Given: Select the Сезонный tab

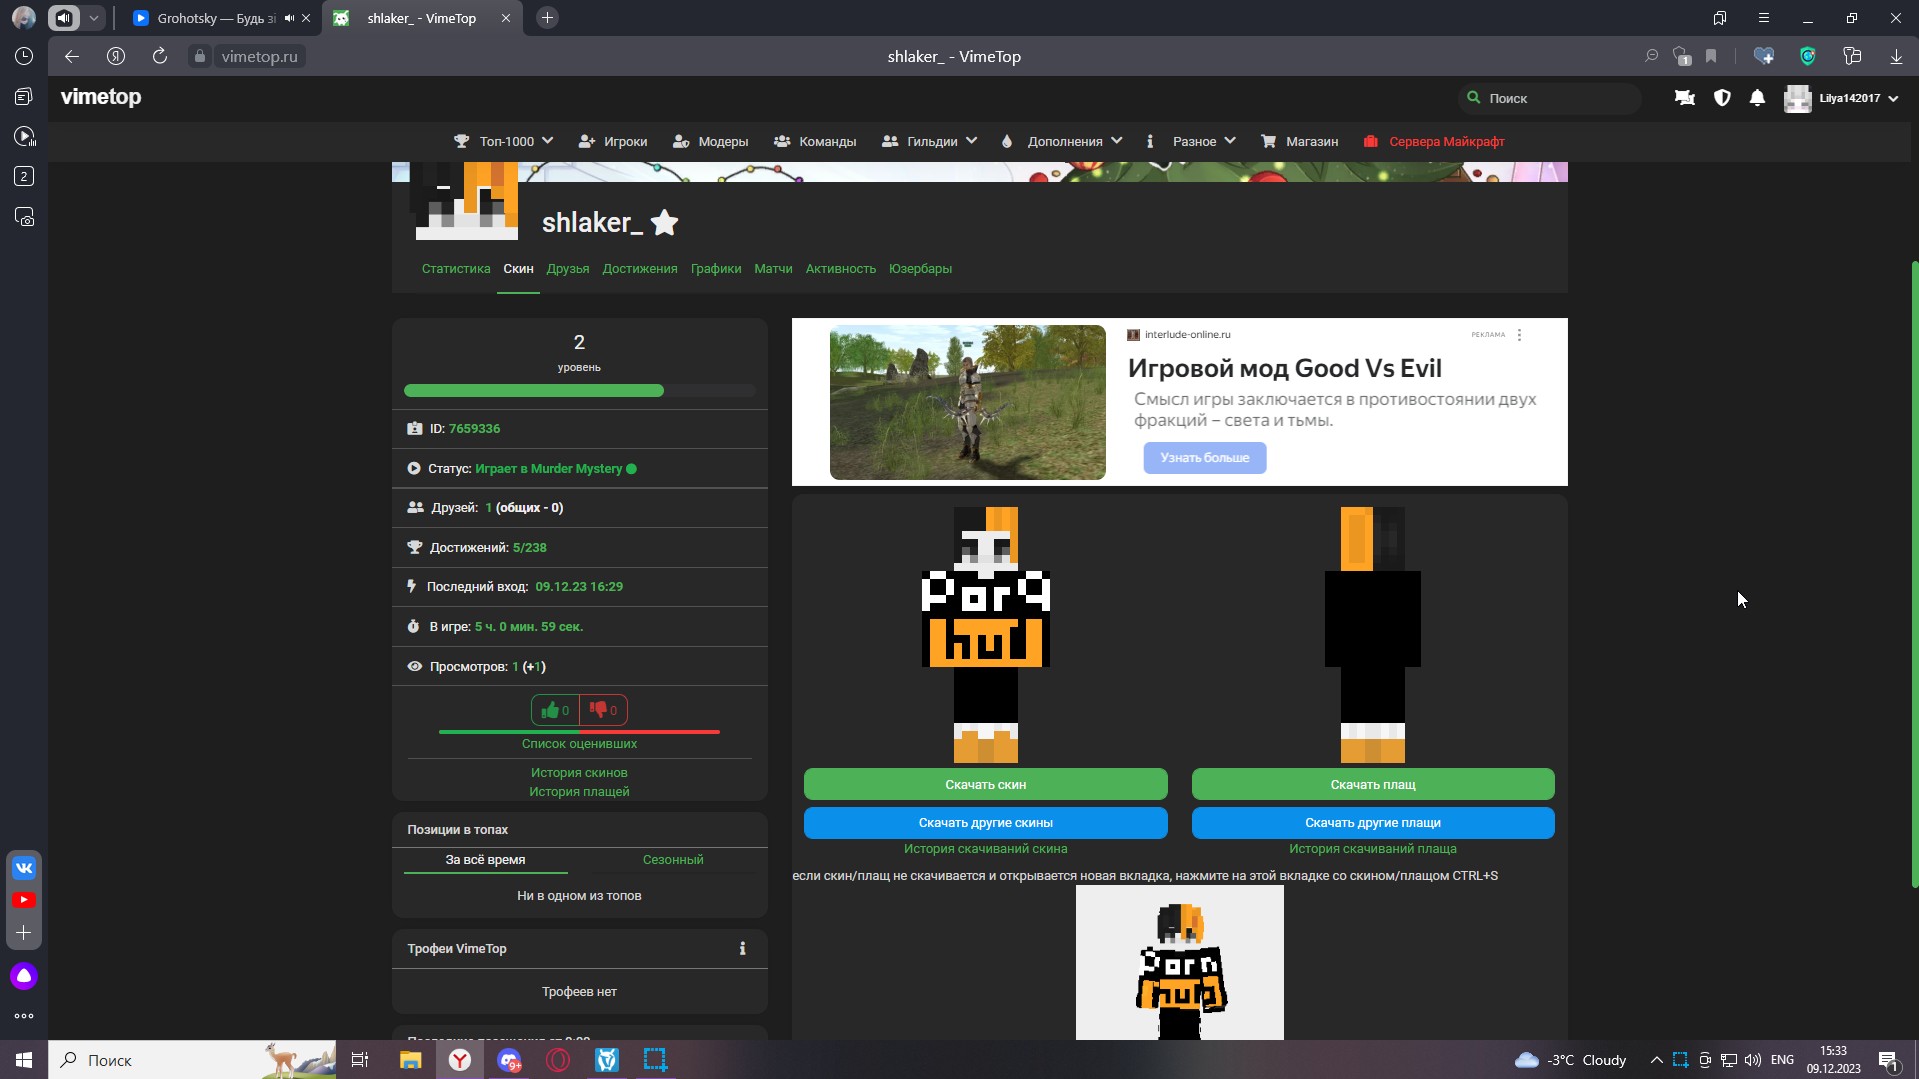Looking at the screenshot, I should click(x=672, y=860).
